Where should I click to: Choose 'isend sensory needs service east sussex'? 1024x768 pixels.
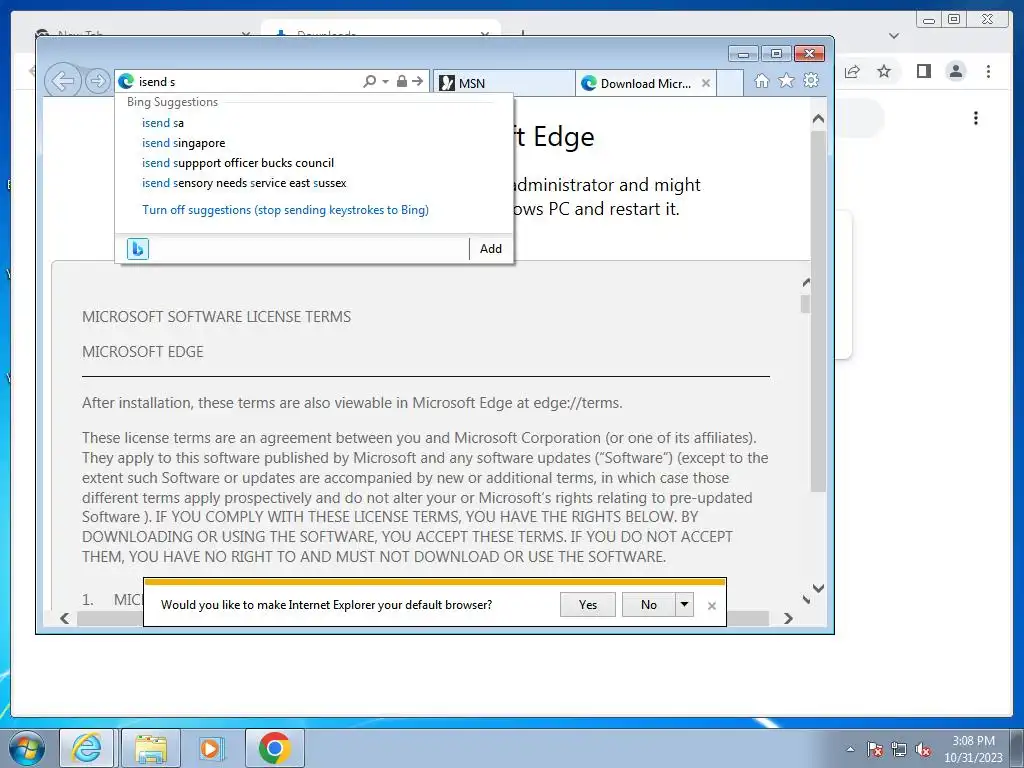[x=313, y=184]
